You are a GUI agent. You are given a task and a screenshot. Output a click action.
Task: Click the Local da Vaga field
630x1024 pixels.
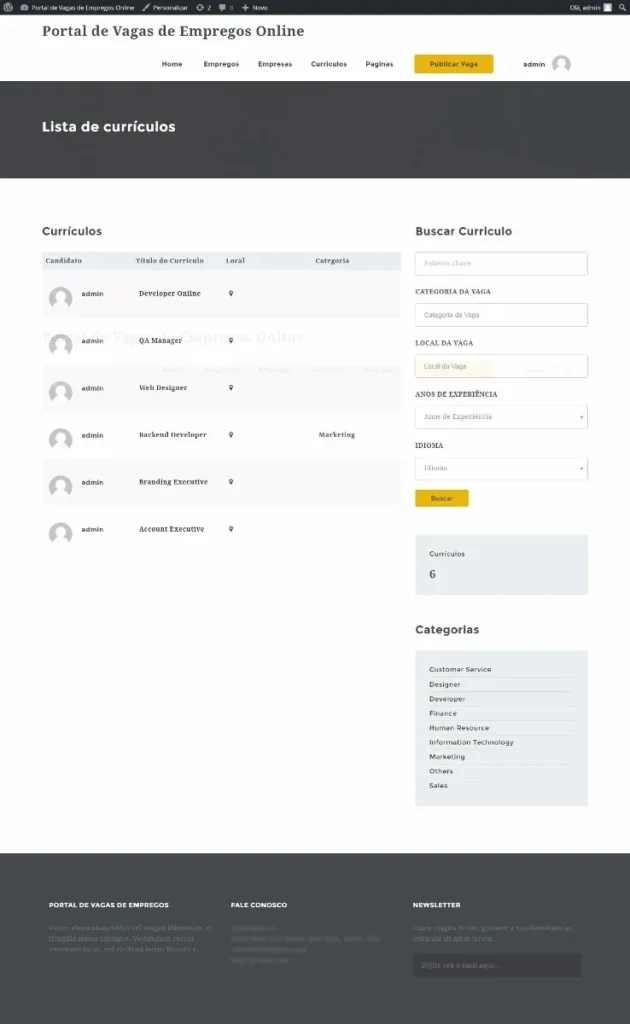[x=501, y=366]
